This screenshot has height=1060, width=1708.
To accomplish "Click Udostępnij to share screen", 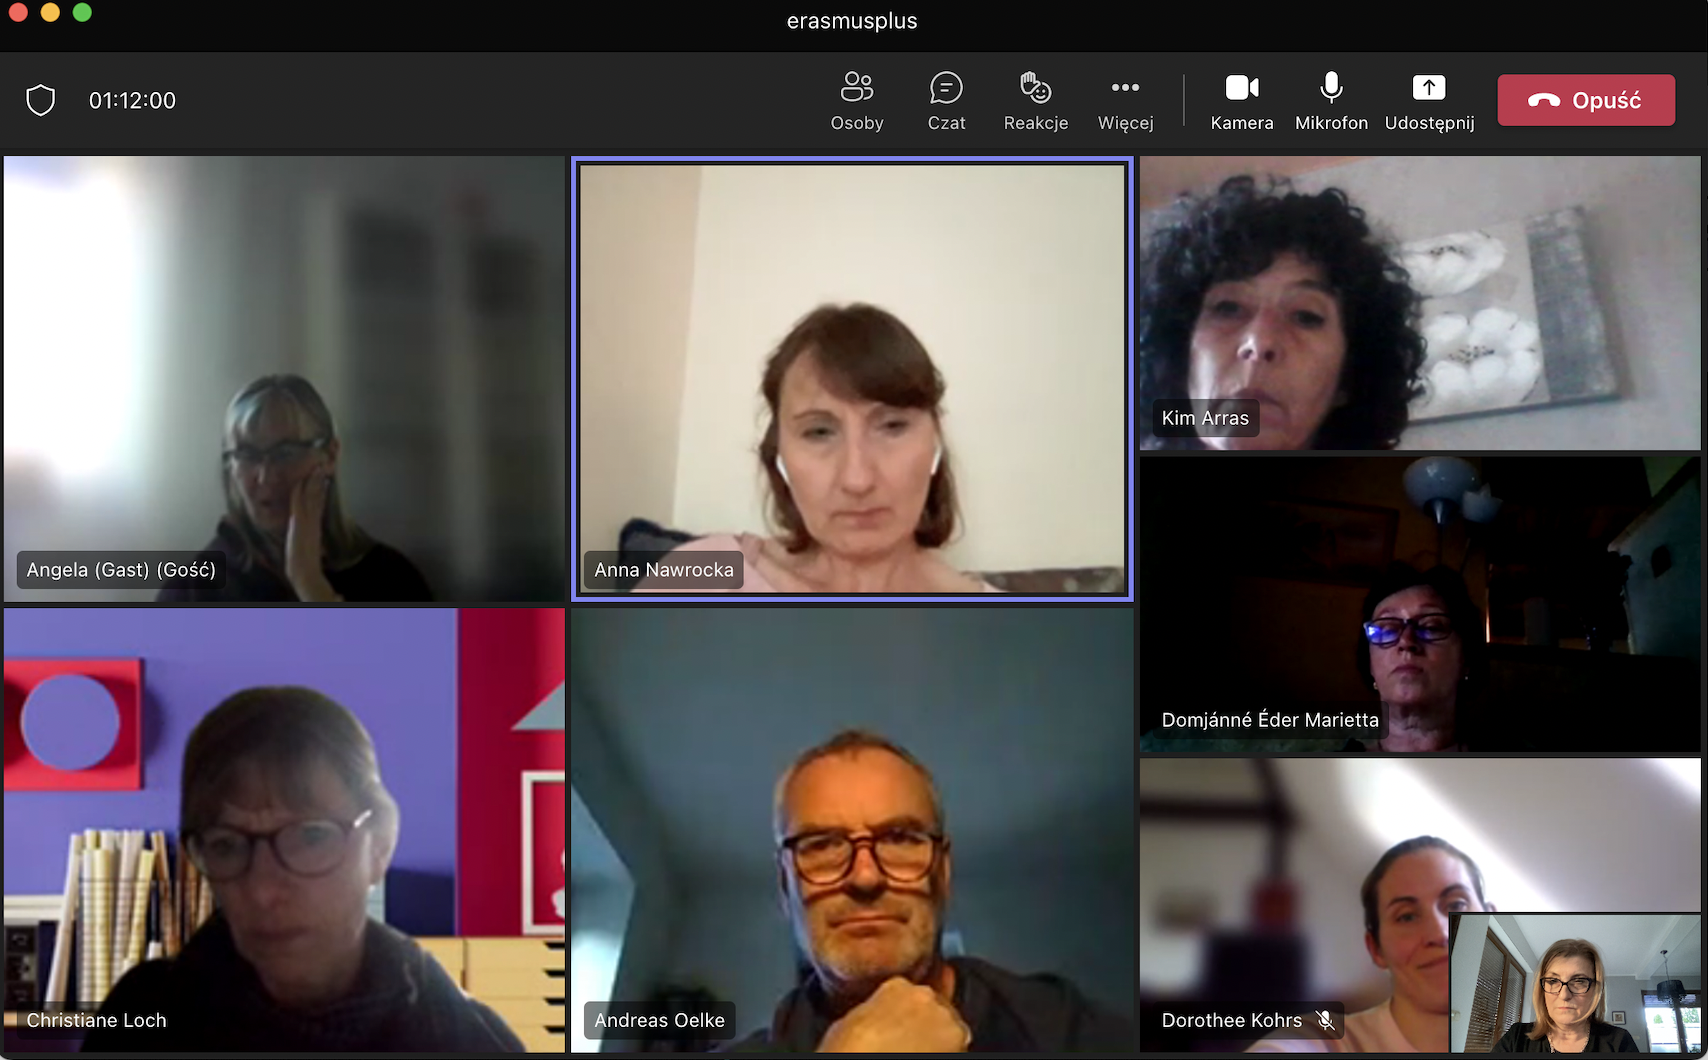I will (1429, 101).
